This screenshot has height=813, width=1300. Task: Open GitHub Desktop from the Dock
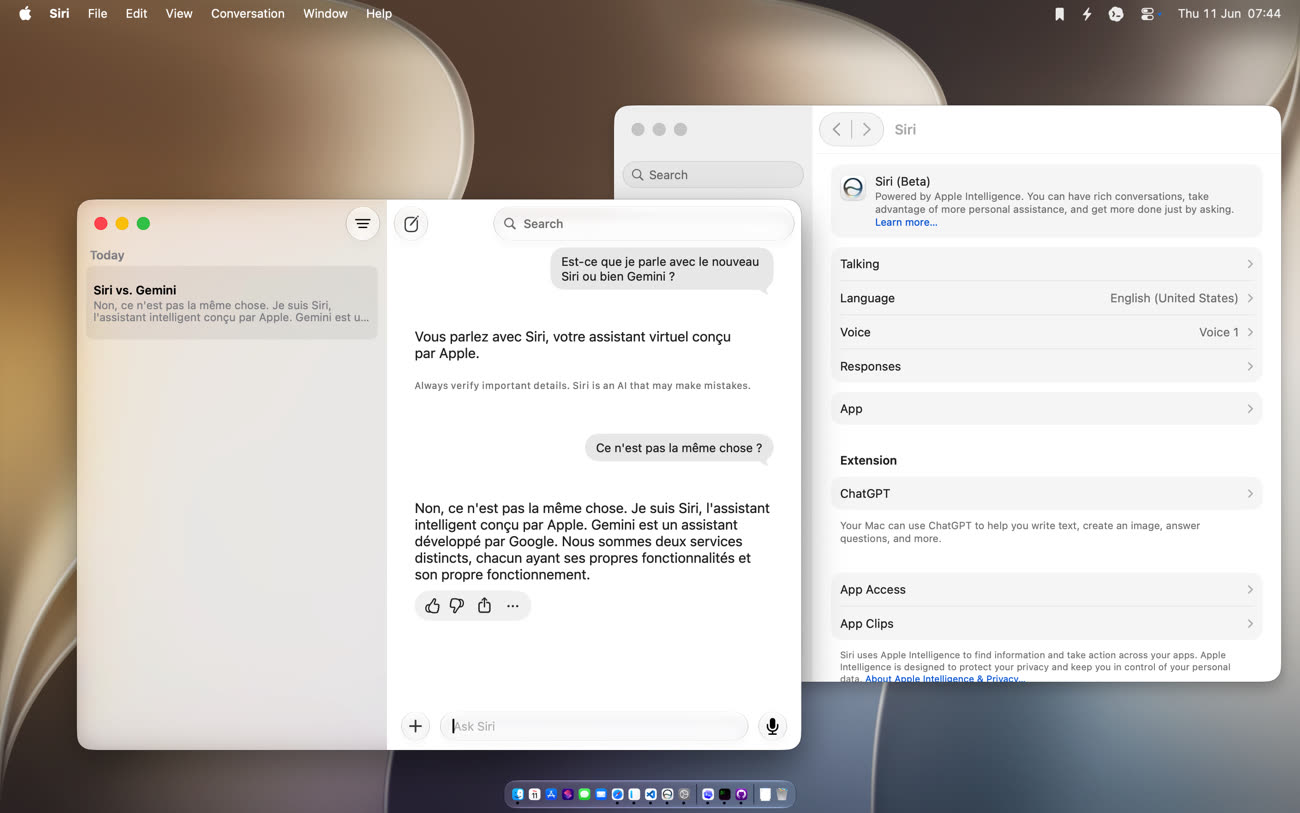point(741,794)
